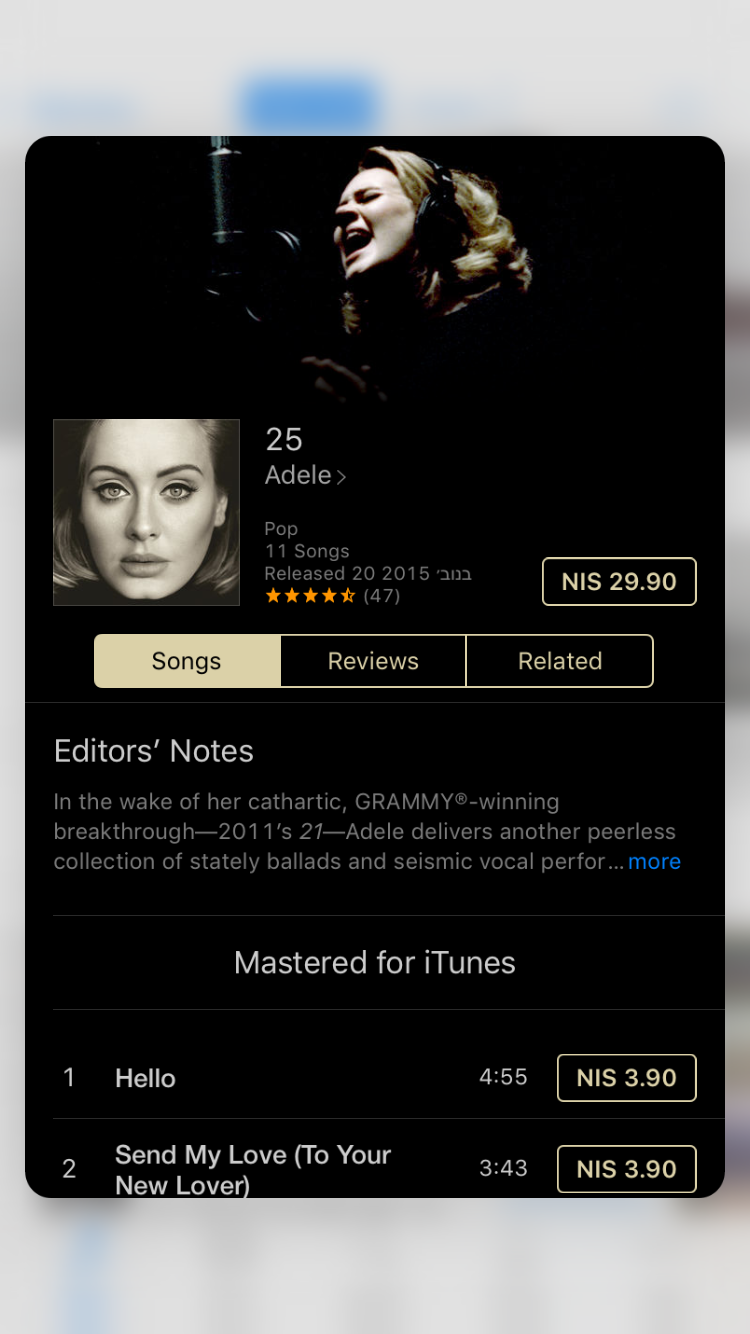Switch to the Reviews tab
This screenshot has height=1334, width=750.
[373, 661]
